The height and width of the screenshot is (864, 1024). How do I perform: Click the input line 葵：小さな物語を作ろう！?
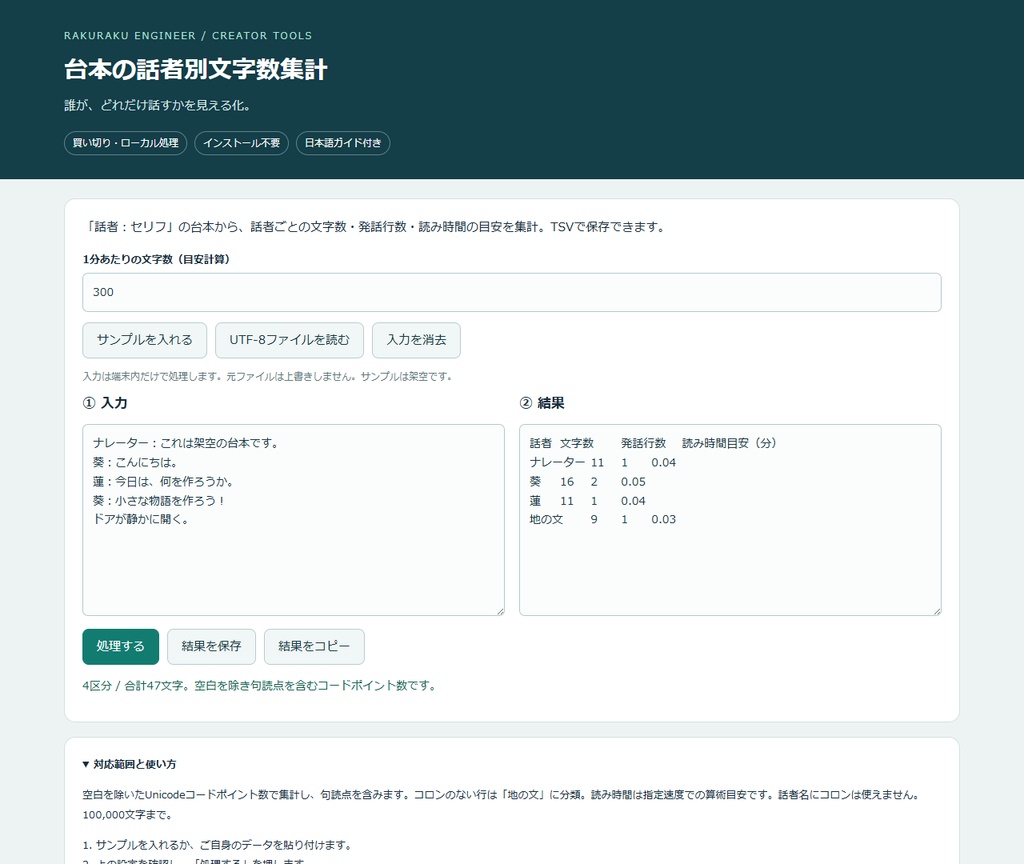click(x=159, y=501)
